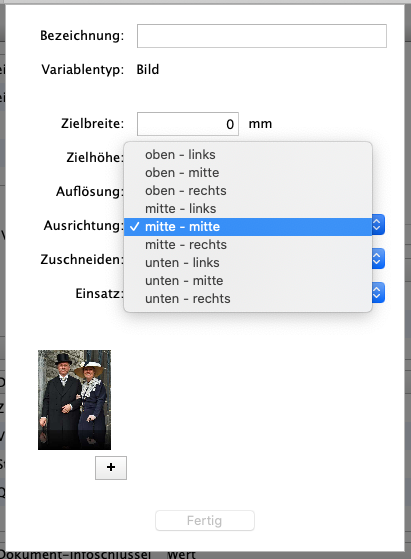Screen dimensions: 411x559
Task: Choose the checked "mitte - mitte" option
Action: click(248, 227)
